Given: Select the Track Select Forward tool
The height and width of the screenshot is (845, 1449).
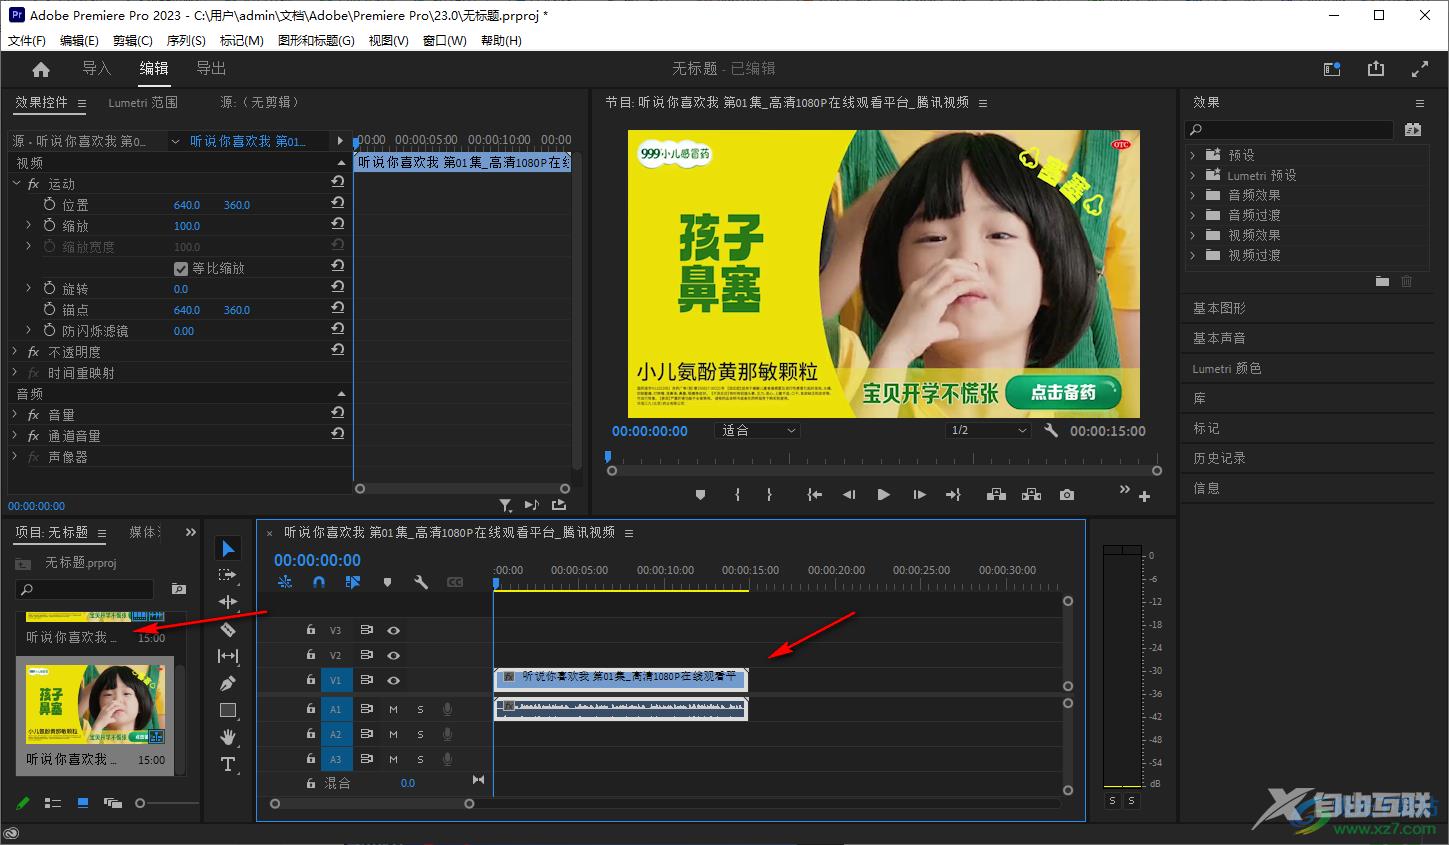Looking at the screenshot, I should (228, 575).
